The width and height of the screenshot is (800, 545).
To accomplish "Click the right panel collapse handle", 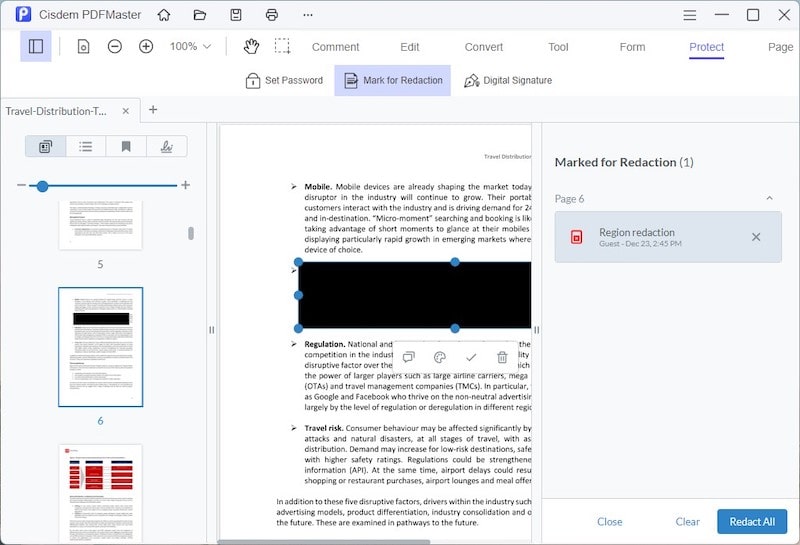I will click(x=536, y=330).
